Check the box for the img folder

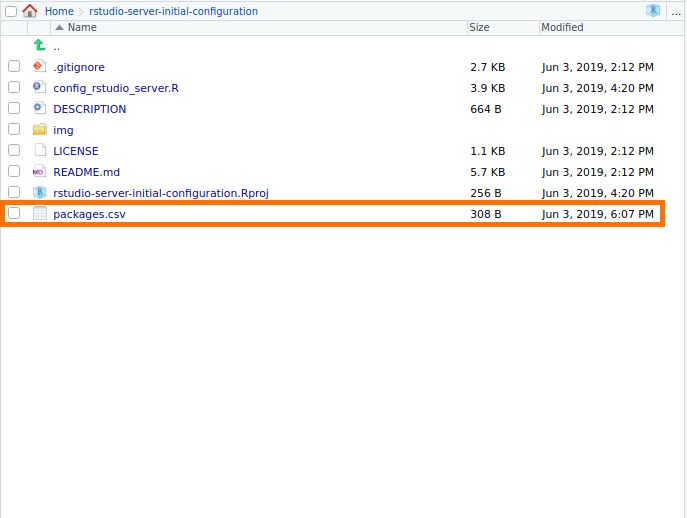[x=14, y=129]
